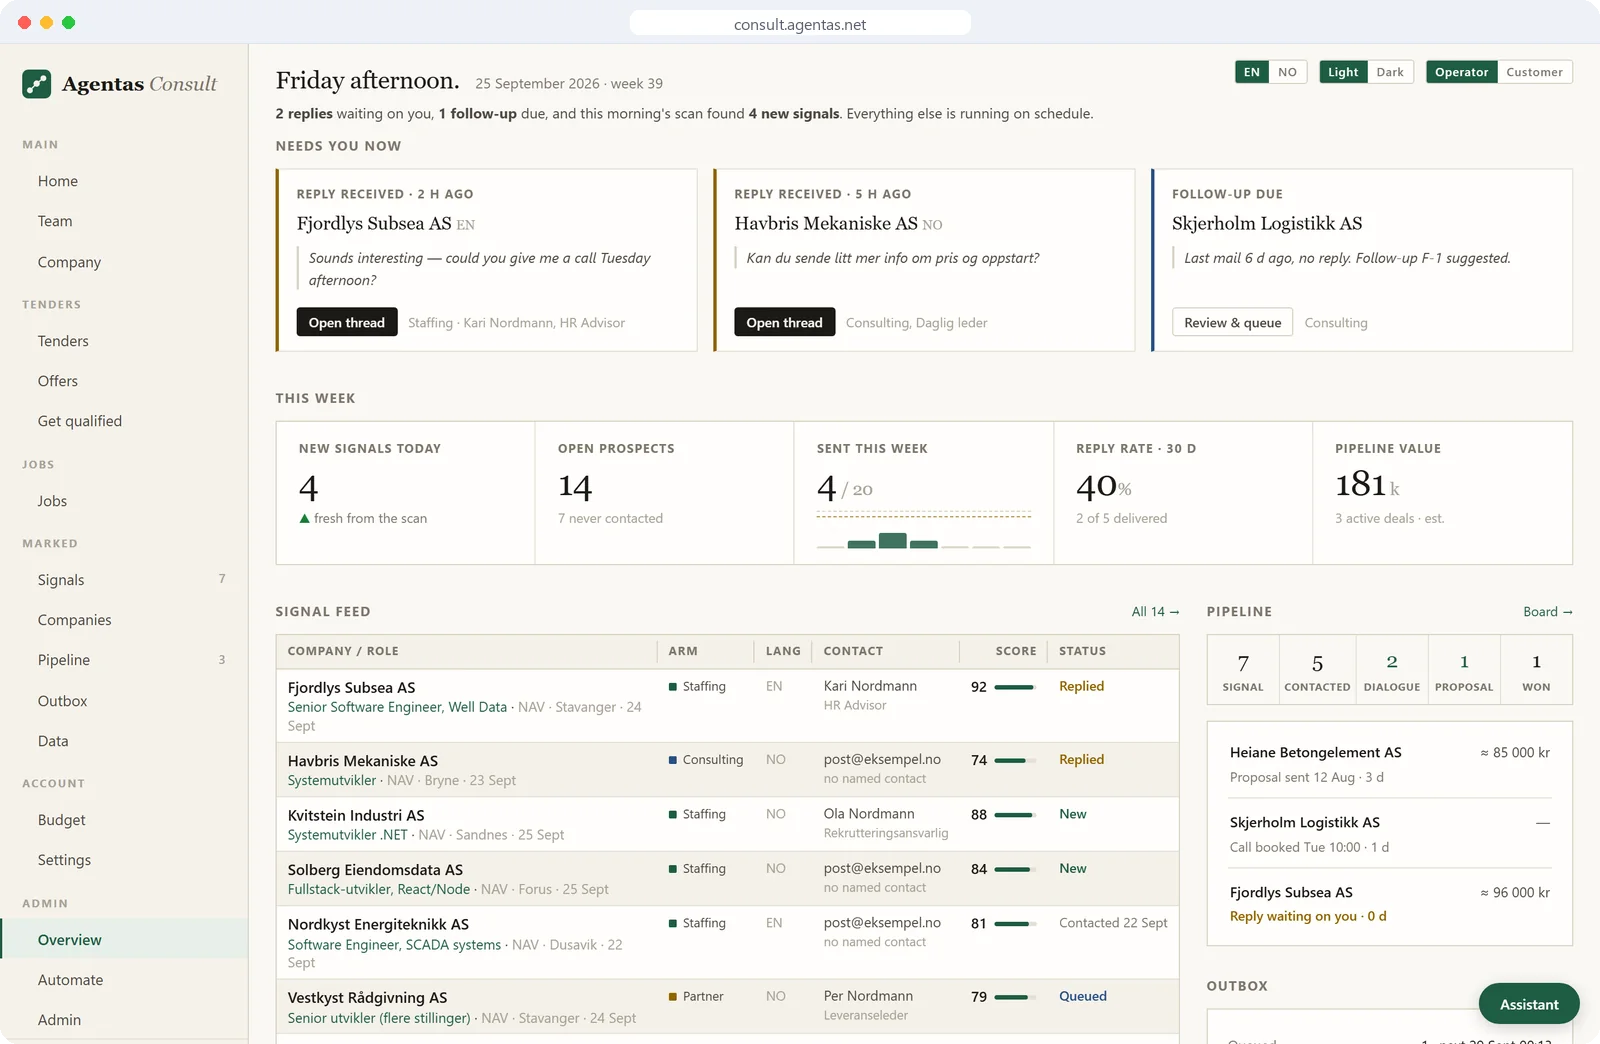Open Software Engineer, SCADA systems role link

pos(394,945)
